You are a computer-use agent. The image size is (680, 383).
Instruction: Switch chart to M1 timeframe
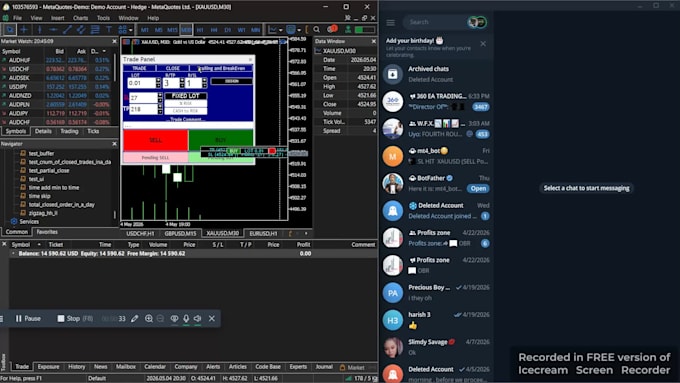pyautogui.click(x=144, y=30)
